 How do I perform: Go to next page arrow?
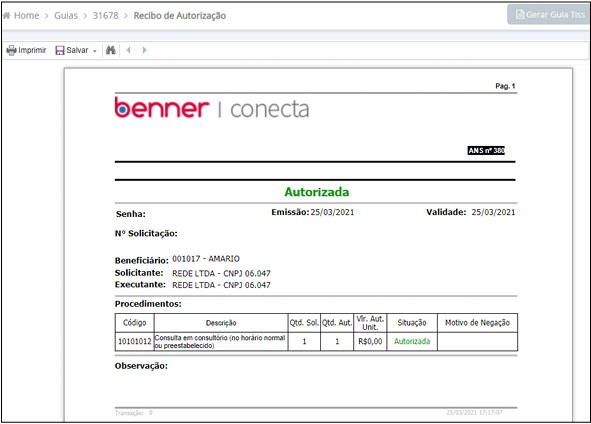click(144, 50)
